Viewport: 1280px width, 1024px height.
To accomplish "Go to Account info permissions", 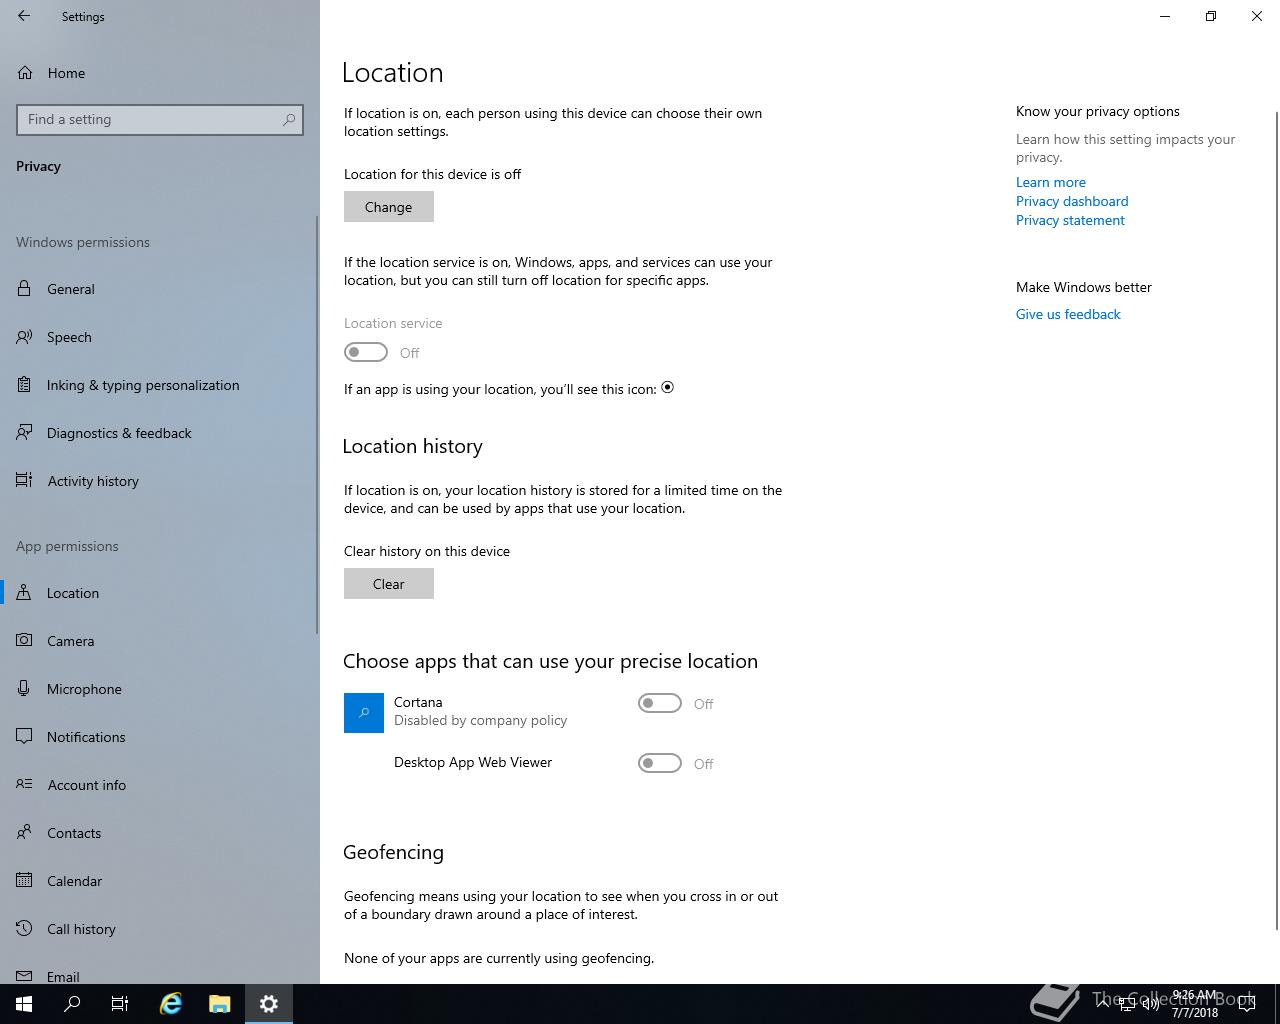I will [160, 785].
